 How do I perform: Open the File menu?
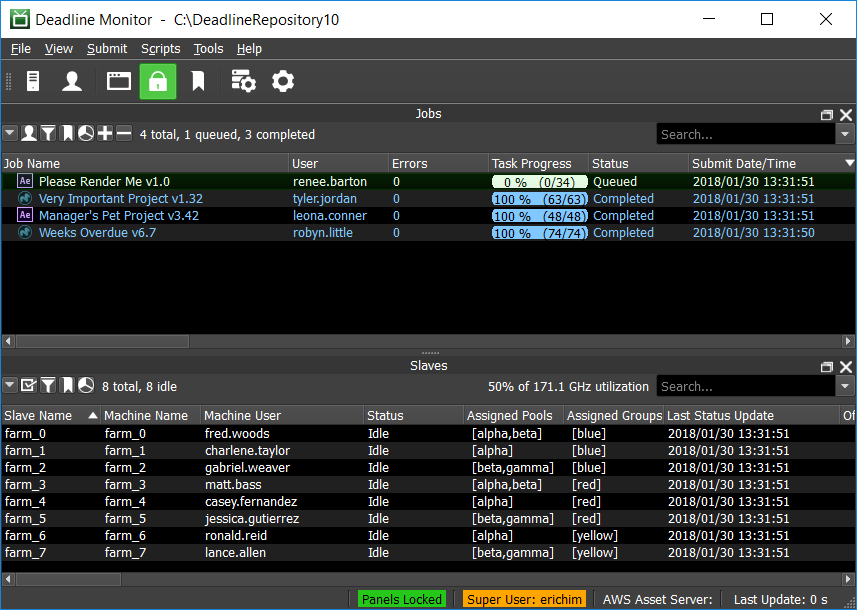point(21,49)
